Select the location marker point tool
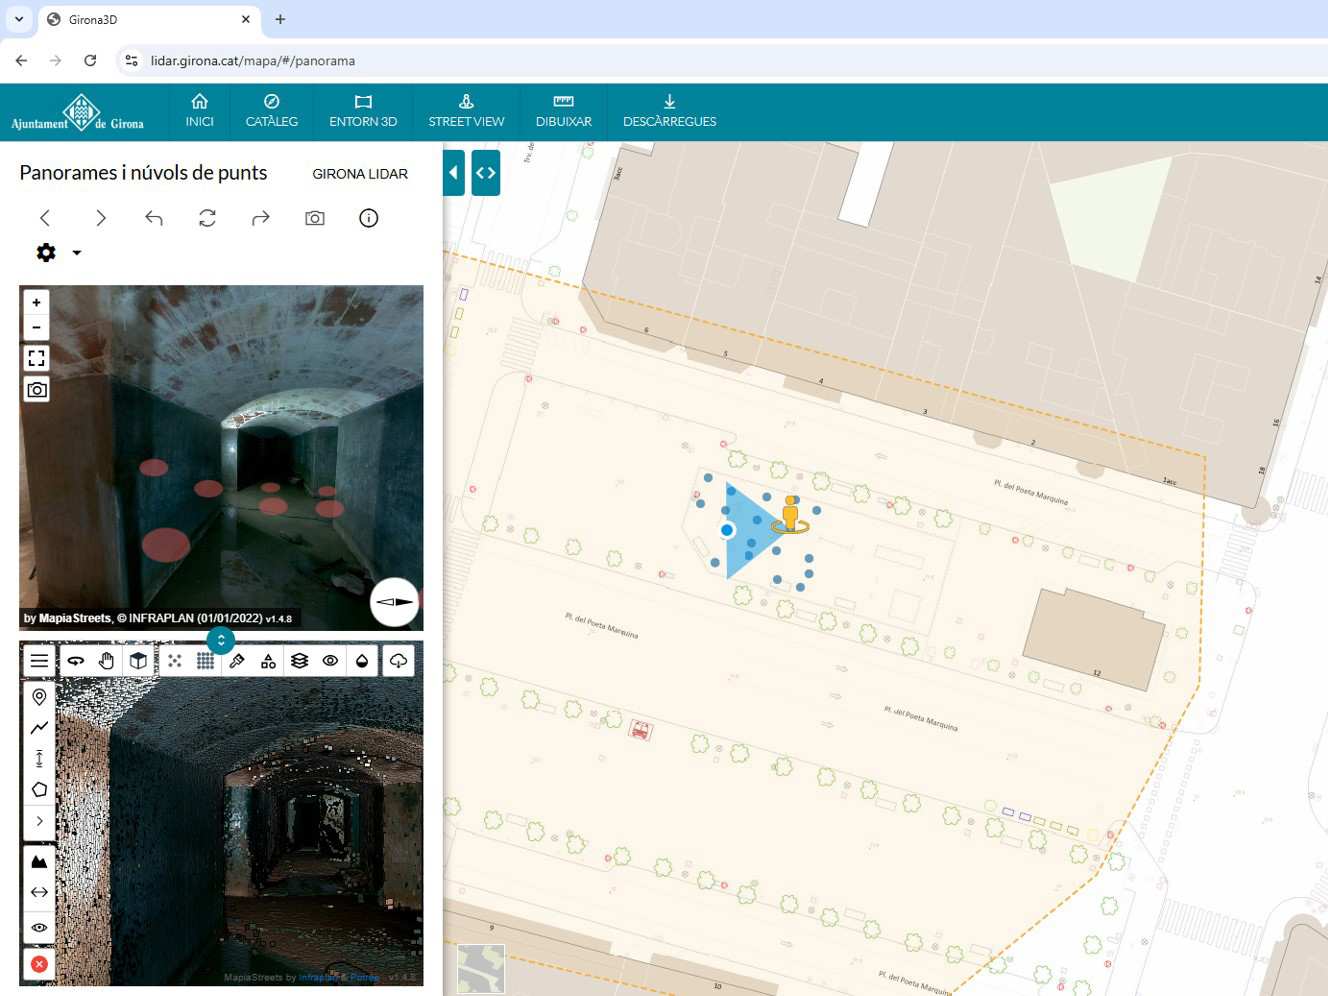 39,697
